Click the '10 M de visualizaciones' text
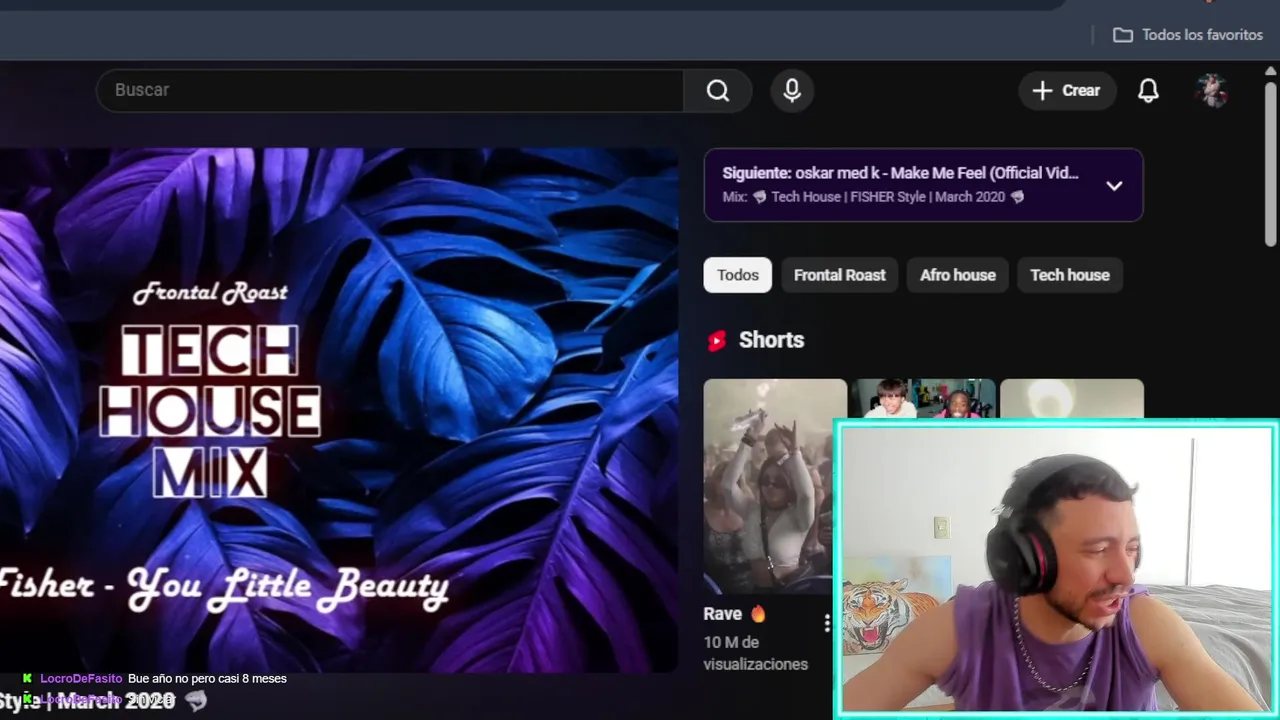The image size is (1280, 720). pos(755,653)
